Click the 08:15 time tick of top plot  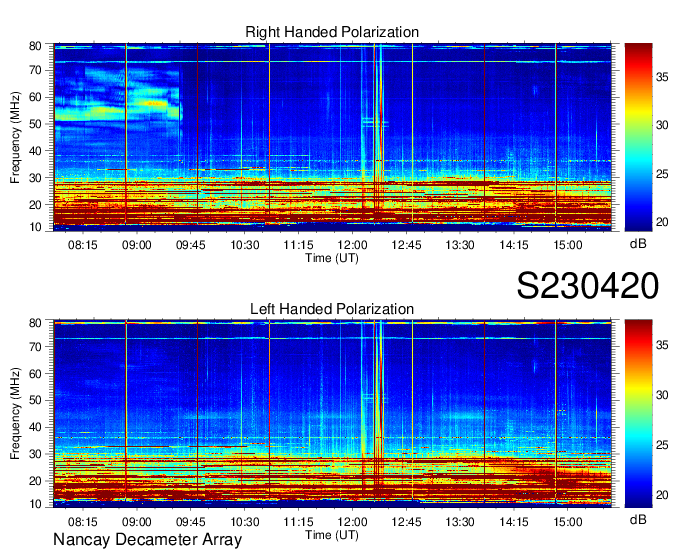pyautogui.click(x=83, y=245)
